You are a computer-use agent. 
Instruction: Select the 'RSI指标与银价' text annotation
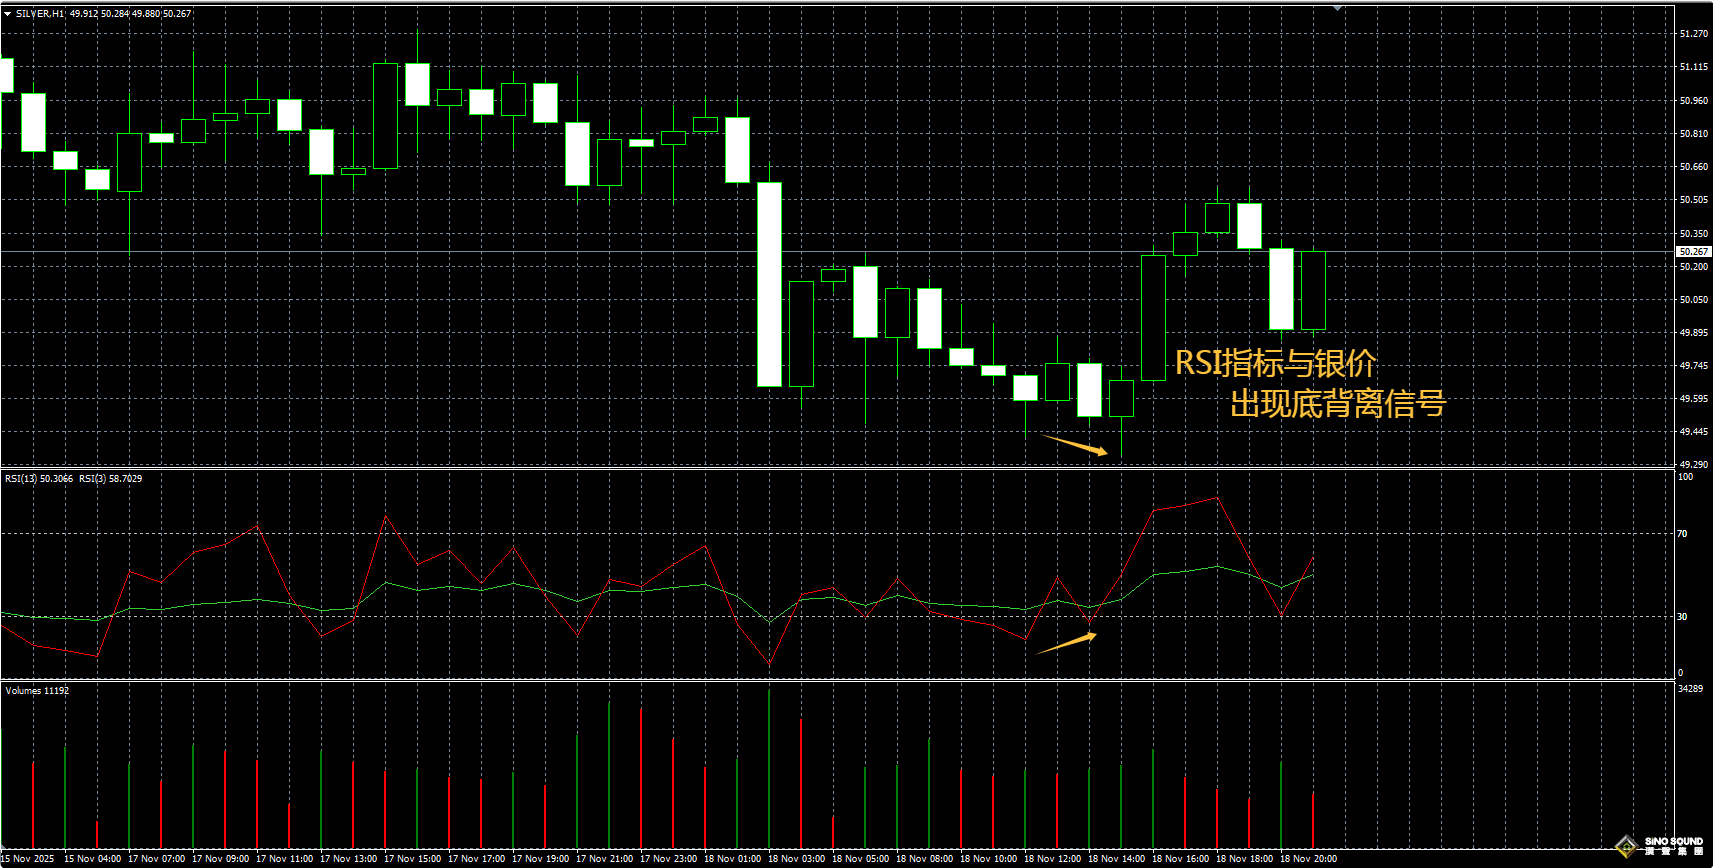1275,363
